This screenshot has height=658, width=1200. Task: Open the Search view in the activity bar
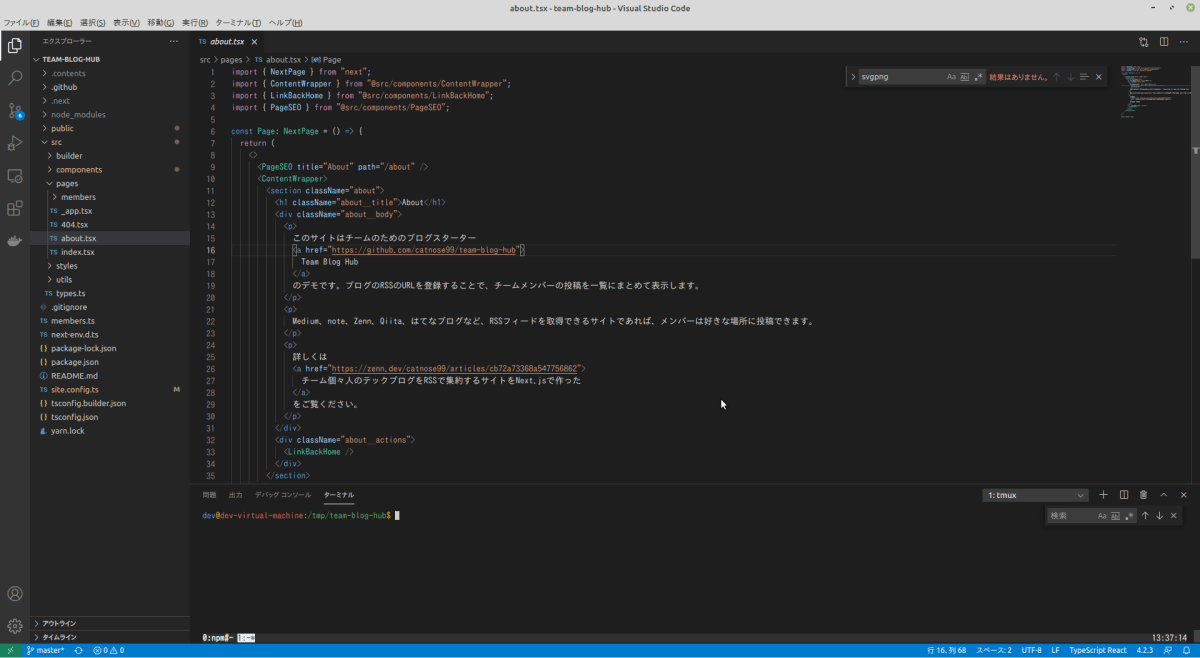point(15,77)
